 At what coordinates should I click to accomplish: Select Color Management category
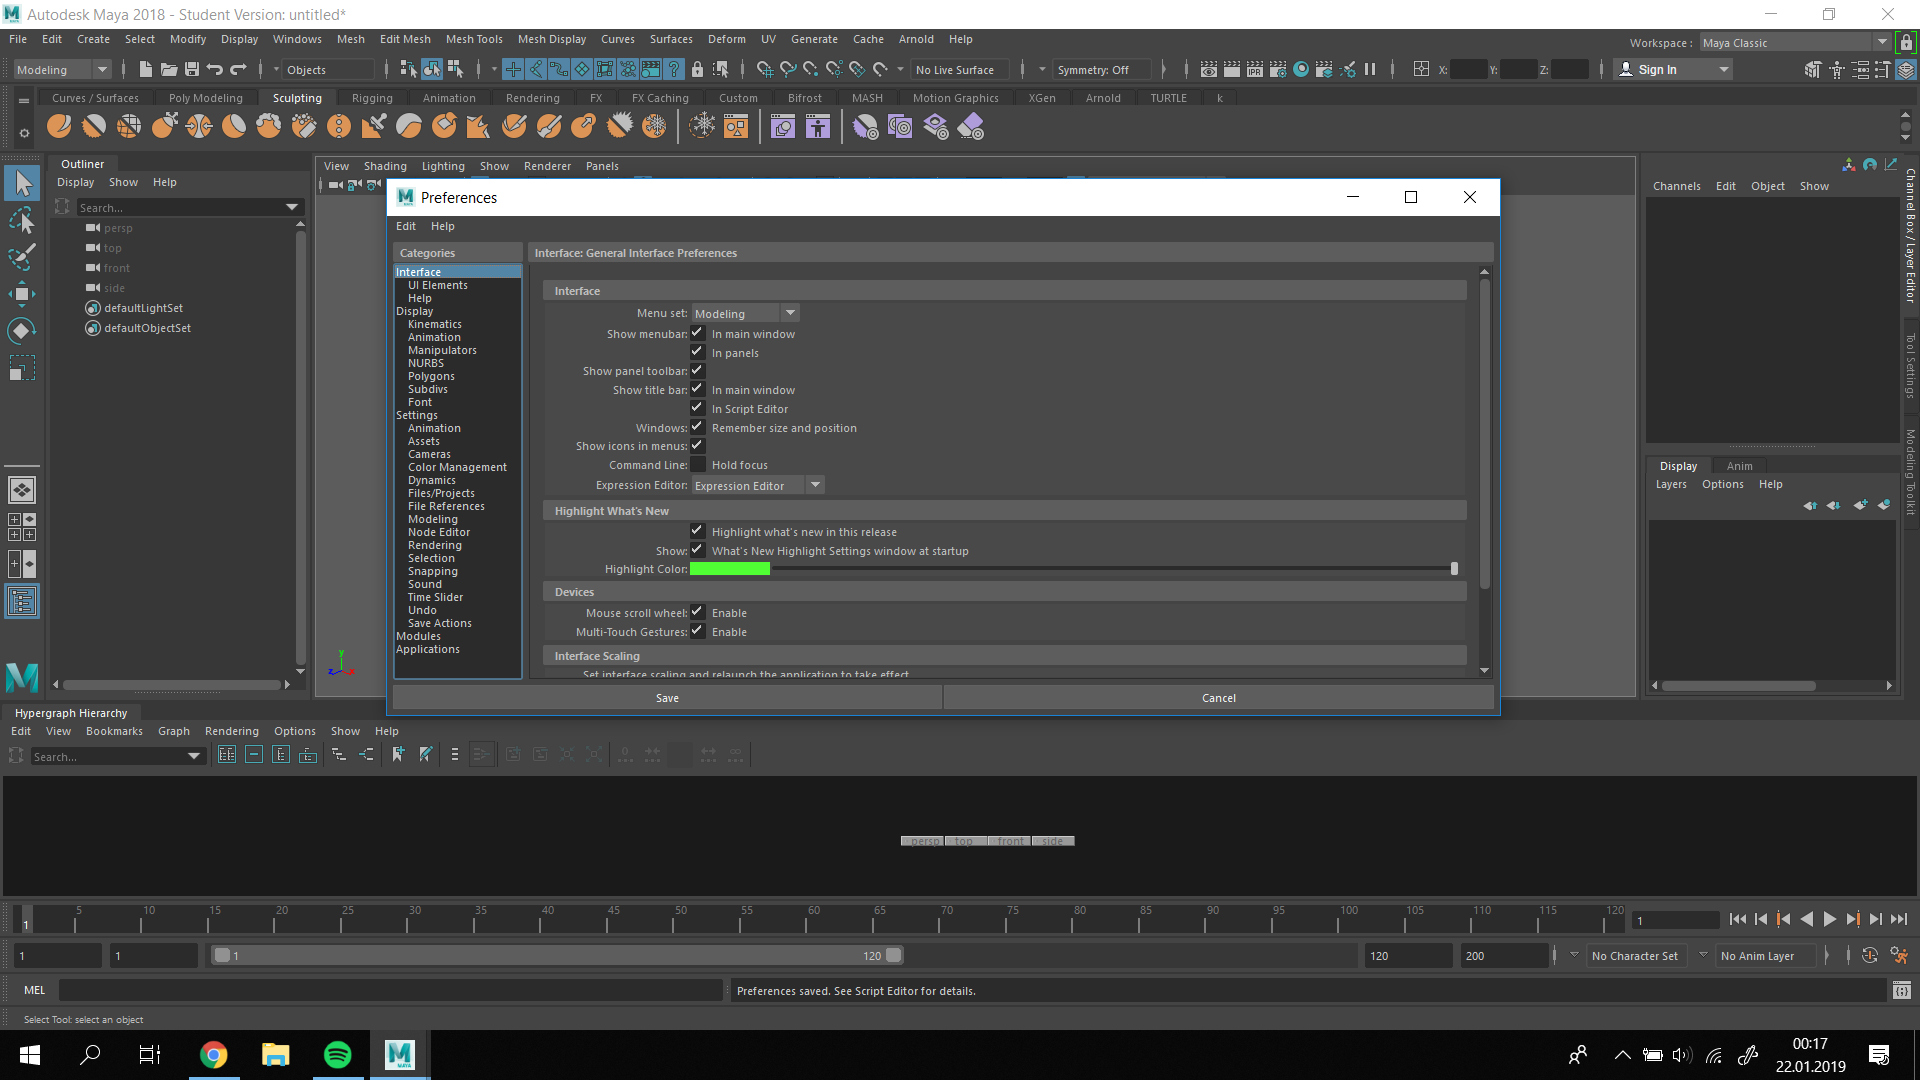coord(457,467)
